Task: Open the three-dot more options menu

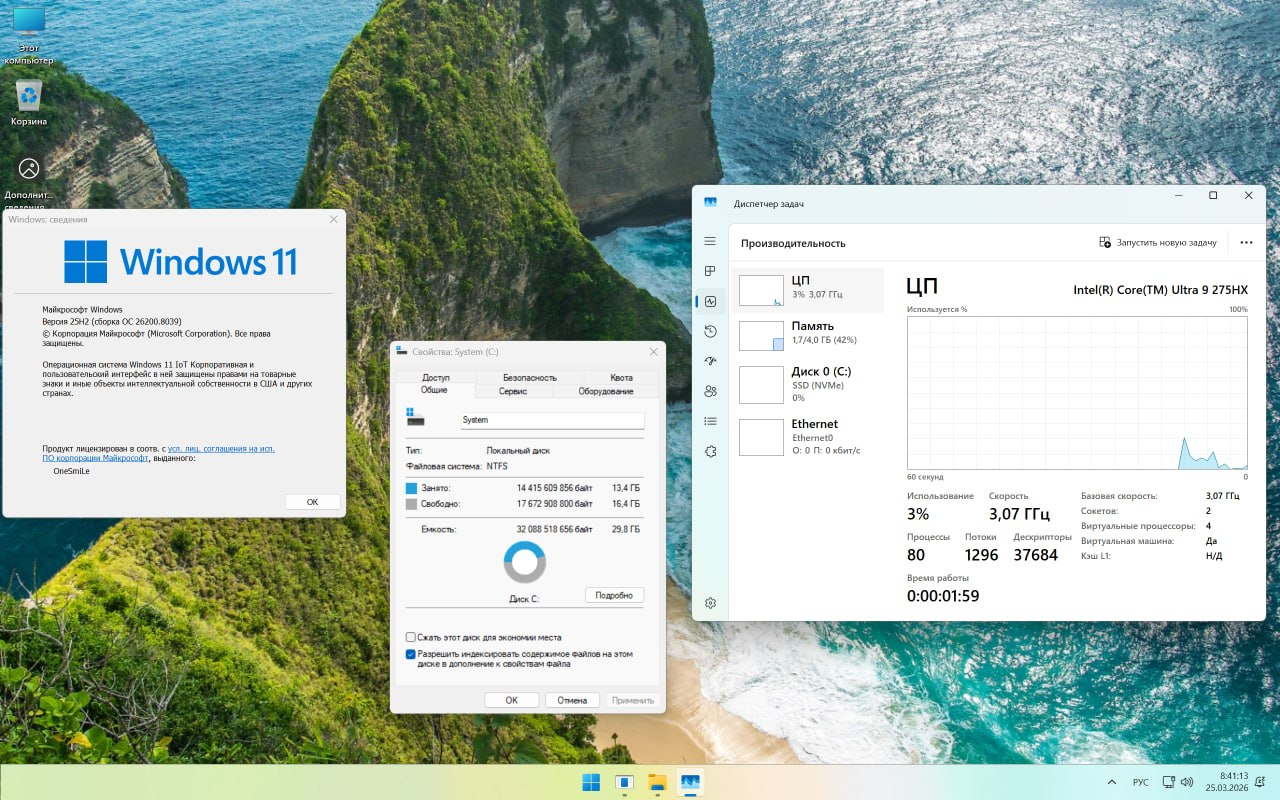Action: (1246, 242)
